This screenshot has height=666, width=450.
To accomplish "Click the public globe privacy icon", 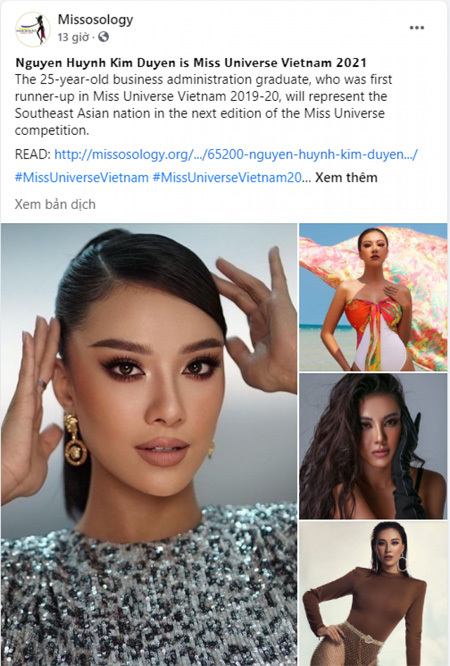I will click(103, 37).
